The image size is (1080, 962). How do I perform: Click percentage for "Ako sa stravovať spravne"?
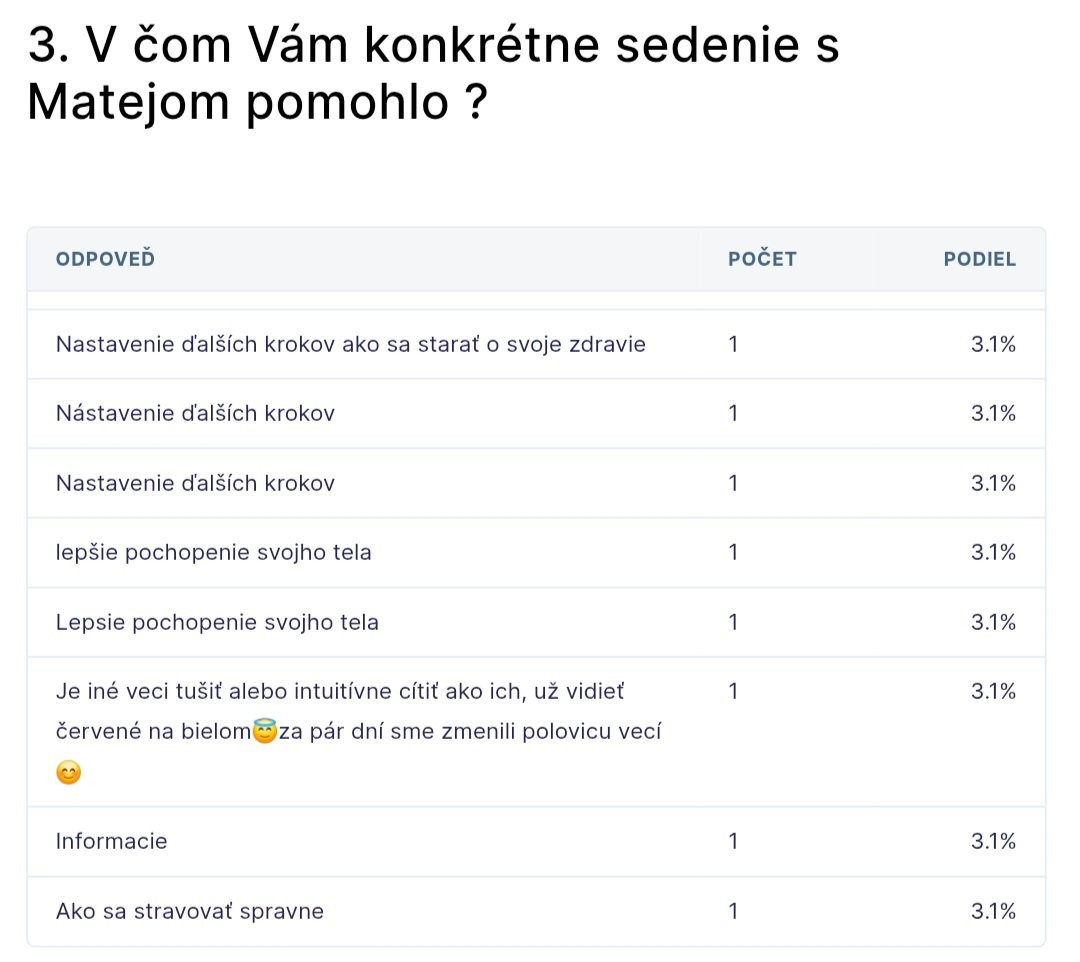tap(993, 911)
